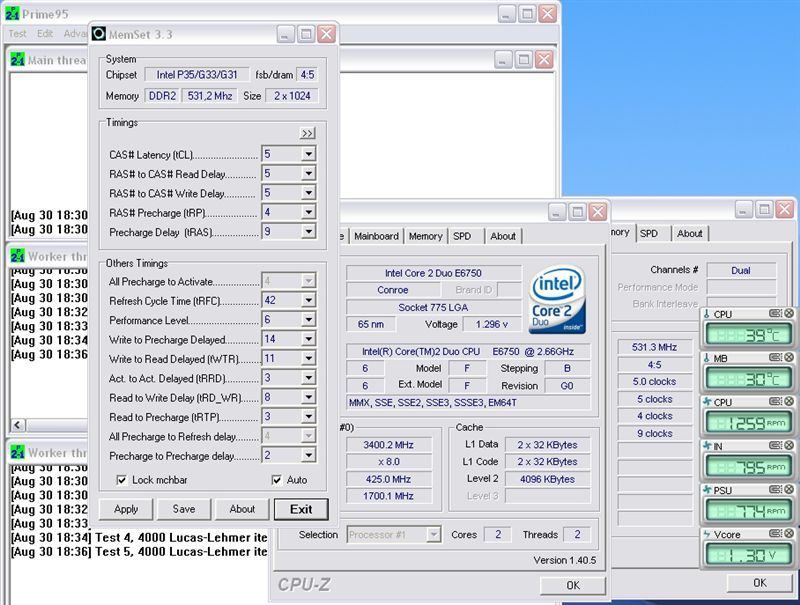Click the 'Intel Core 2 Duo E6750' name field
This screenshot has height=605, width=800.
pyautogui.click(x=434, y=273)
